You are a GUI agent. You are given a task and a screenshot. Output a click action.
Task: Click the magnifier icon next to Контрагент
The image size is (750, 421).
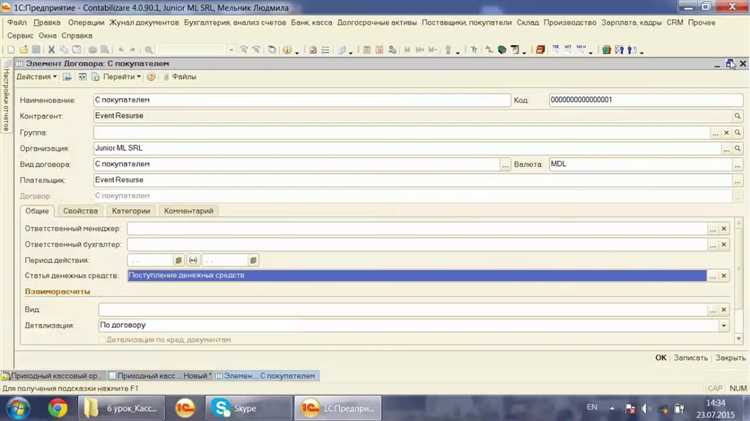738,116
